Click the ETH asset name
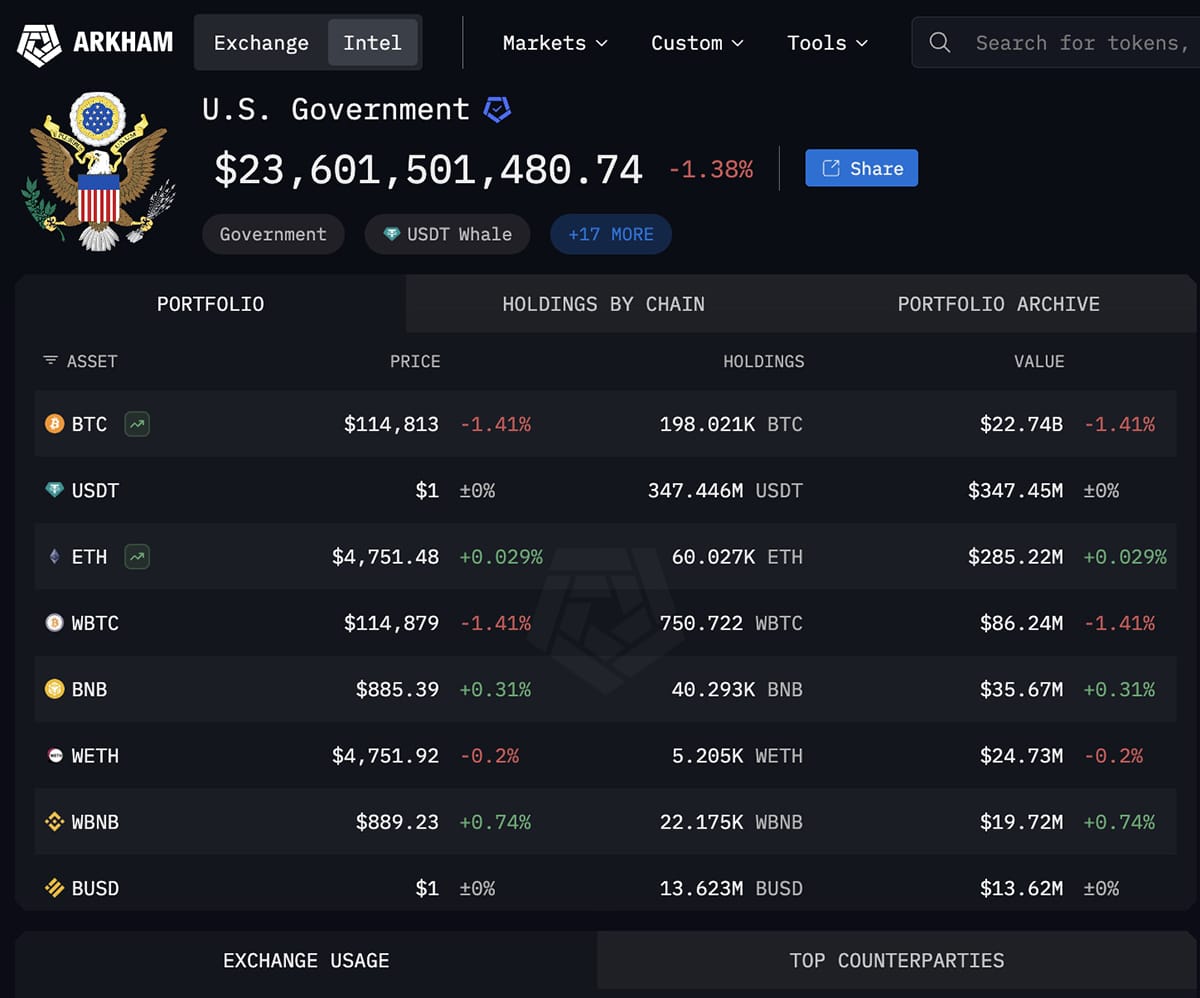 [89, 557]
